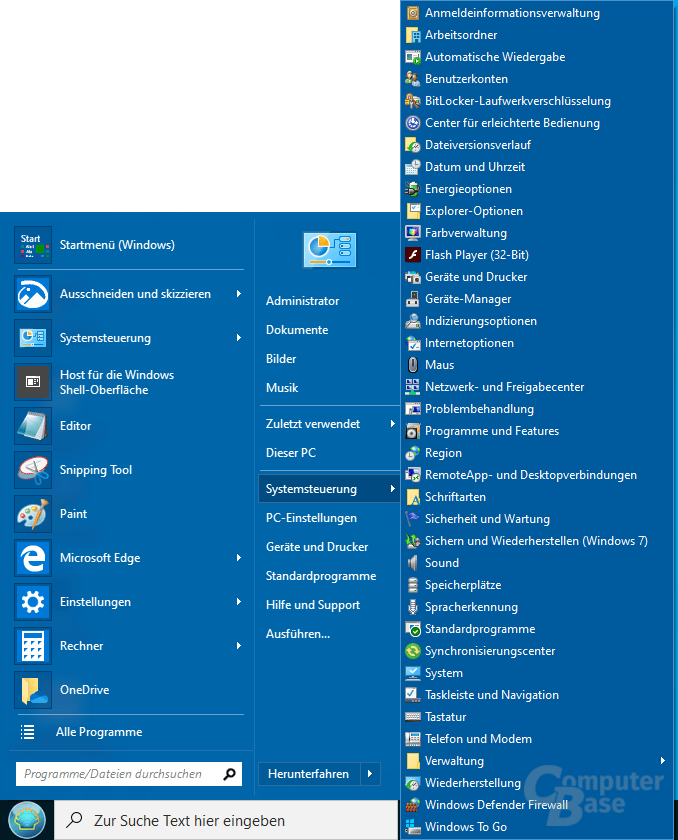Expand the Verwaltung submenu arrow
Viewport: 678px width, 840px height.
pyautogui.click(x=662, y=761)
